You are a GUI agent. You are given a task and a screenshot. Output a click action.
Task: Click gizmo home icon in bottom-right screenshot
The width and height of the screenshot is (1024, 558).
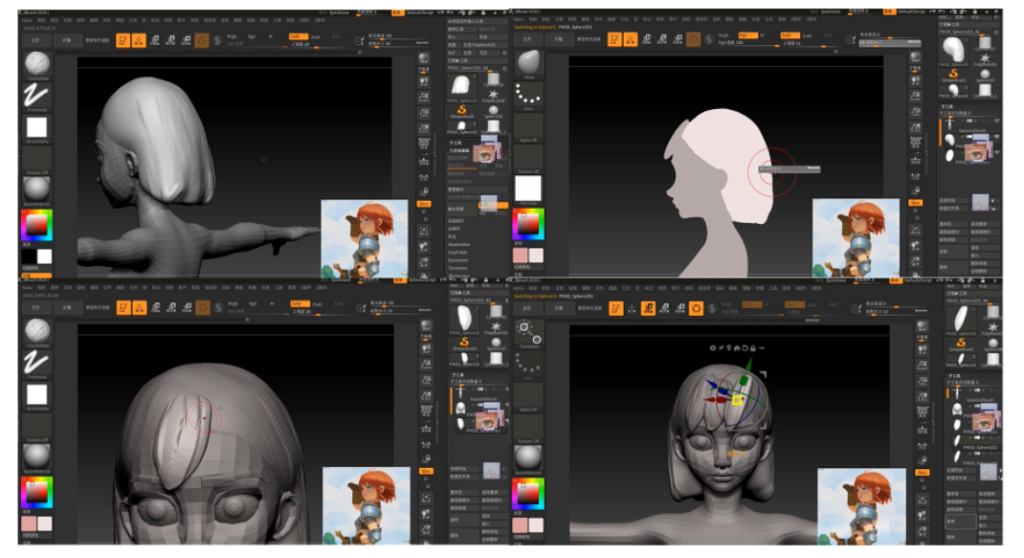click(x=737, y=348)
